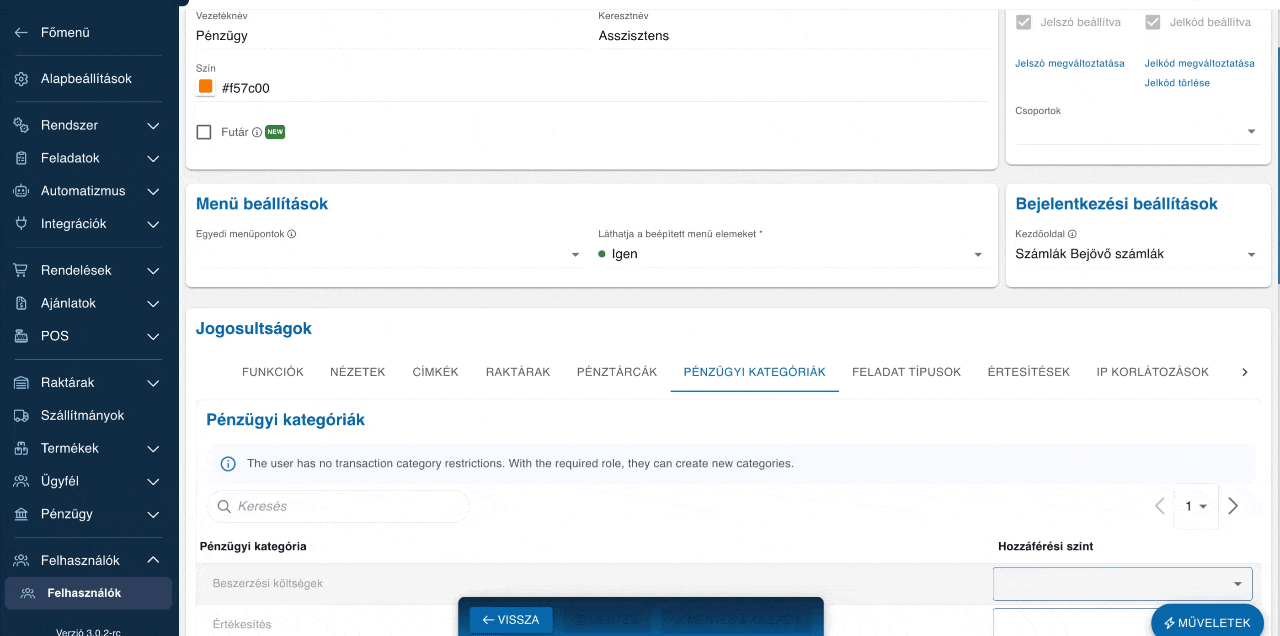Toggle the Jelszó beállítva checkbox
Screen dimensions: 1280x636
coord(1023,22)
